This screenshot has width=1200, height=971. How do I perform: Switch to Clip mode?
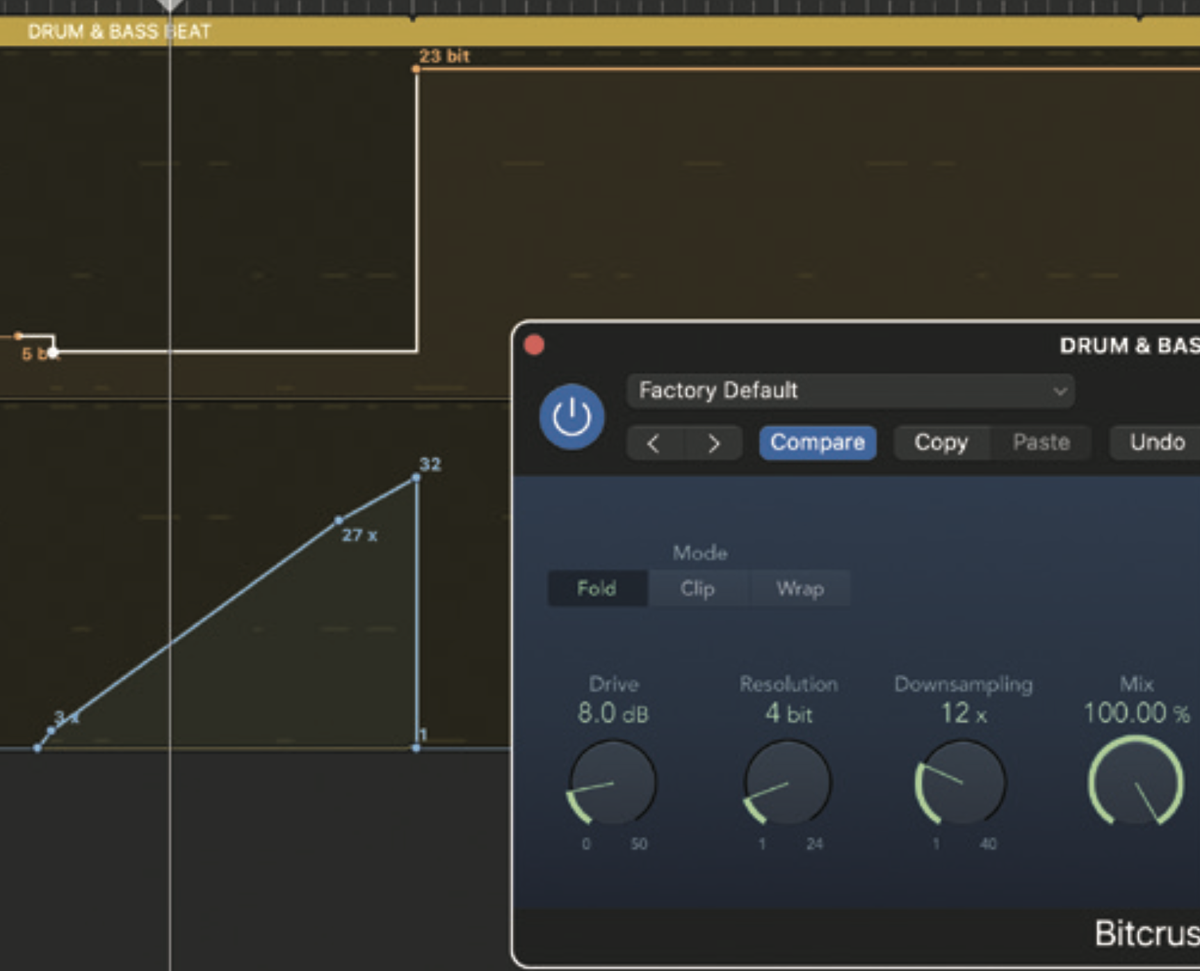698,589
